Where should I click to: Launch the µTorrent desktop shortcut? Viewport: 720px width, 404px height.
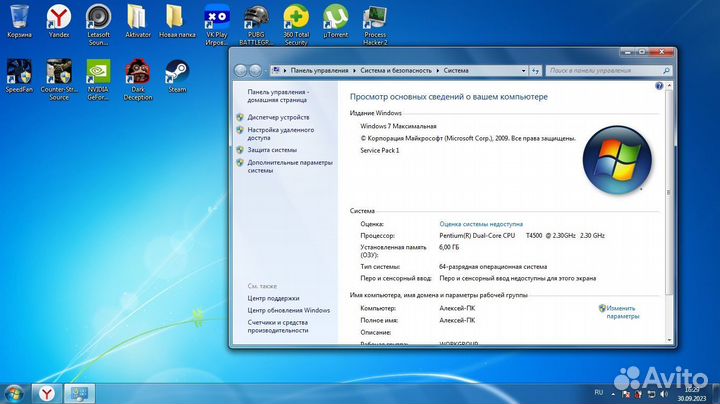(x=335, y=22)
